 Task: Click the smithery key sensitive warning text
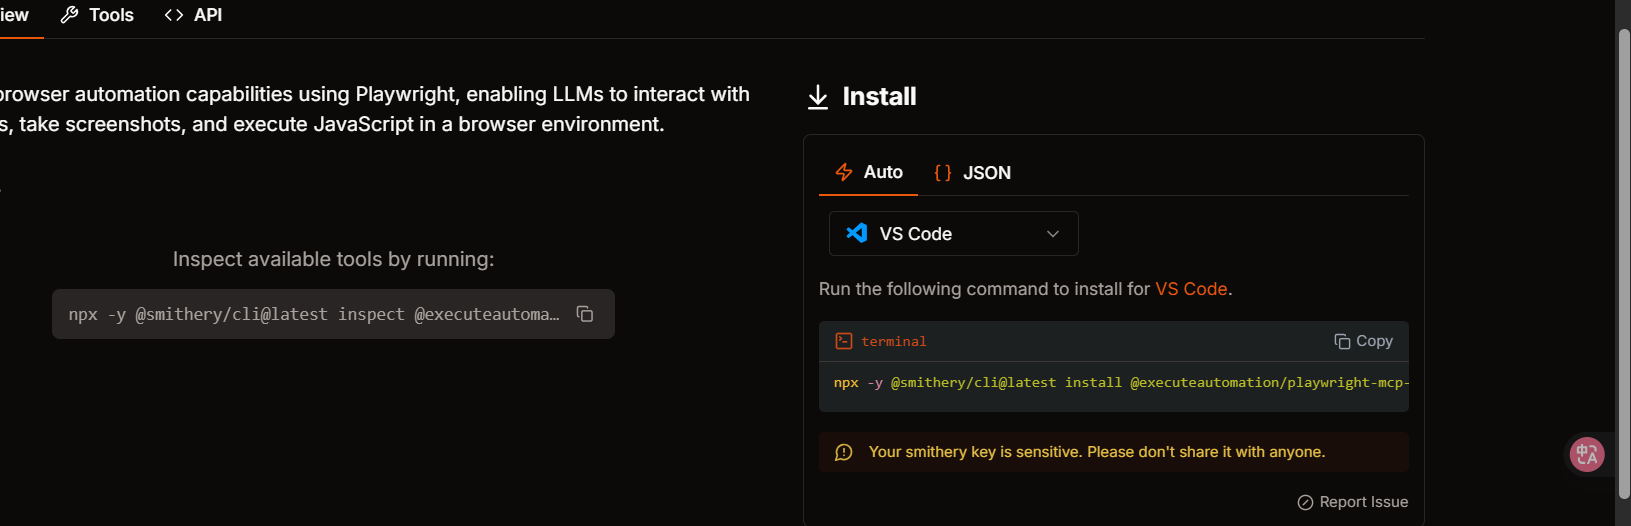point(1097,452)
